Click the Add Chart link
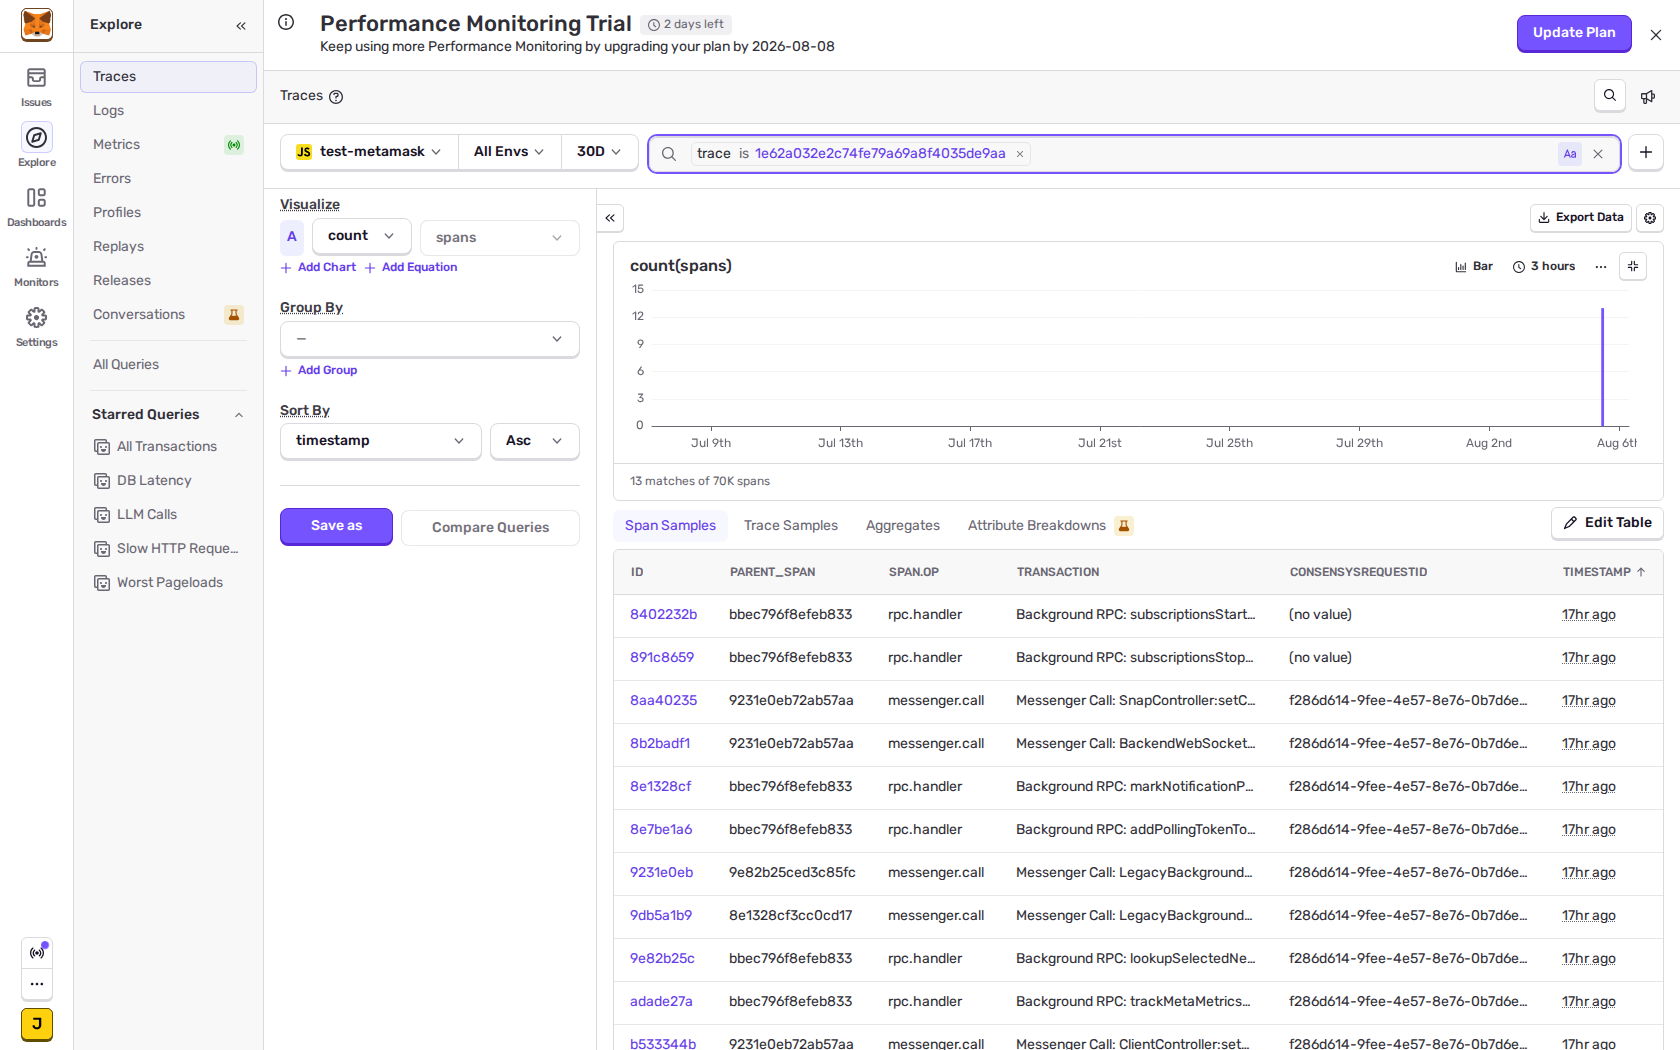The height and width of the screenshot is (1050, 1680). (319, 268)
